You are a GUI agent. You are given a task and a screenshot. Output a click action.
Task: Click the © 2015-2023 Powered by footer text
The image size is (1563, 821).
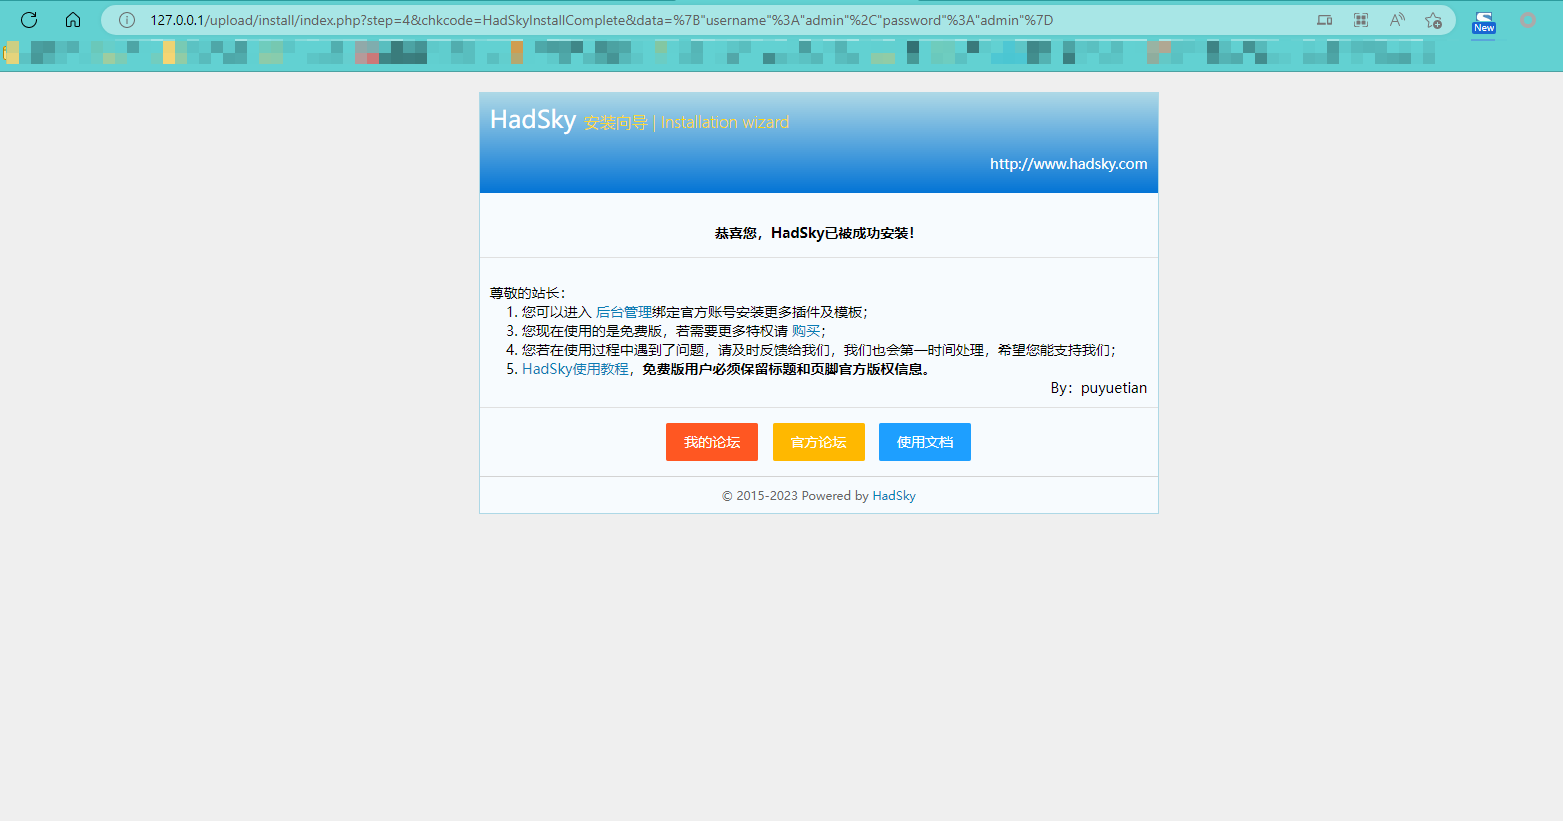795,496
